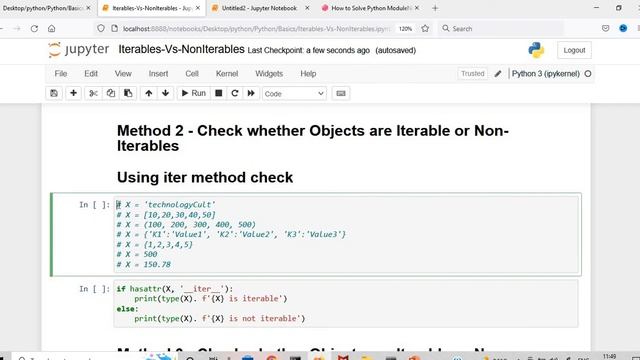
Task: Open the File menu
Action: click(60, 73)
